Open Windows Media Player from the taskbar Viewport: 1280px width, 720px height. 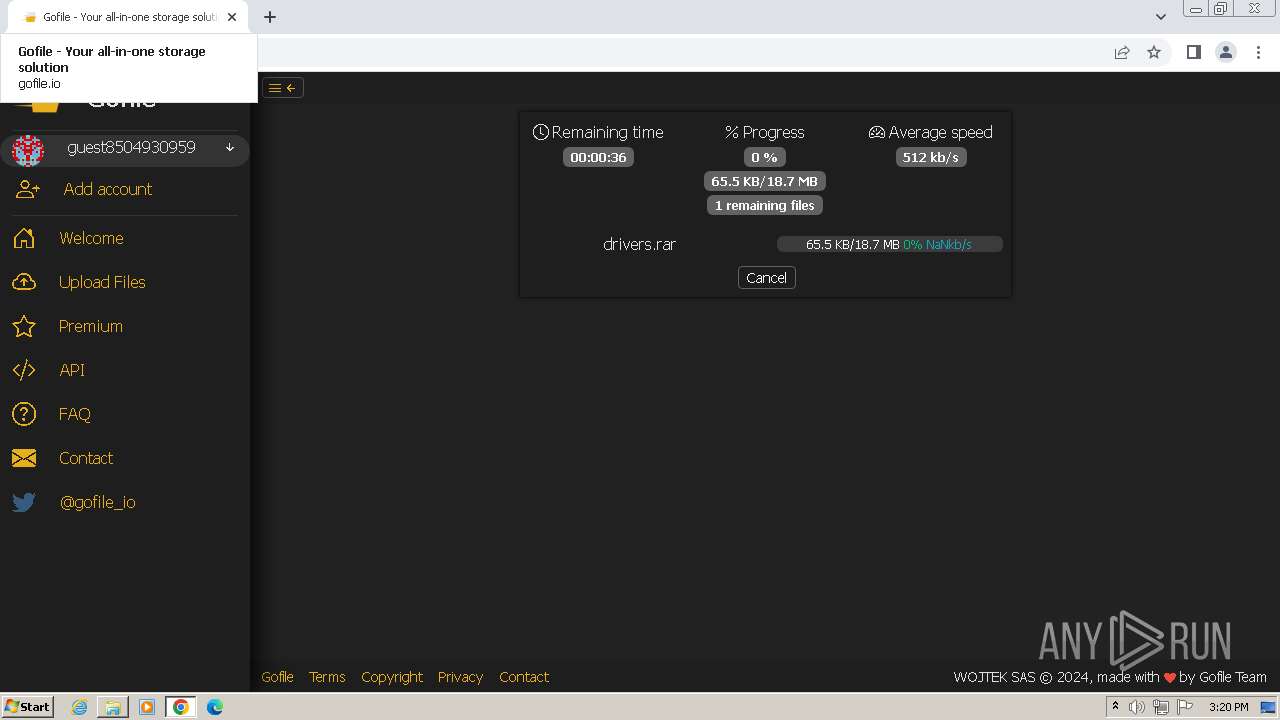click(147, 707)
